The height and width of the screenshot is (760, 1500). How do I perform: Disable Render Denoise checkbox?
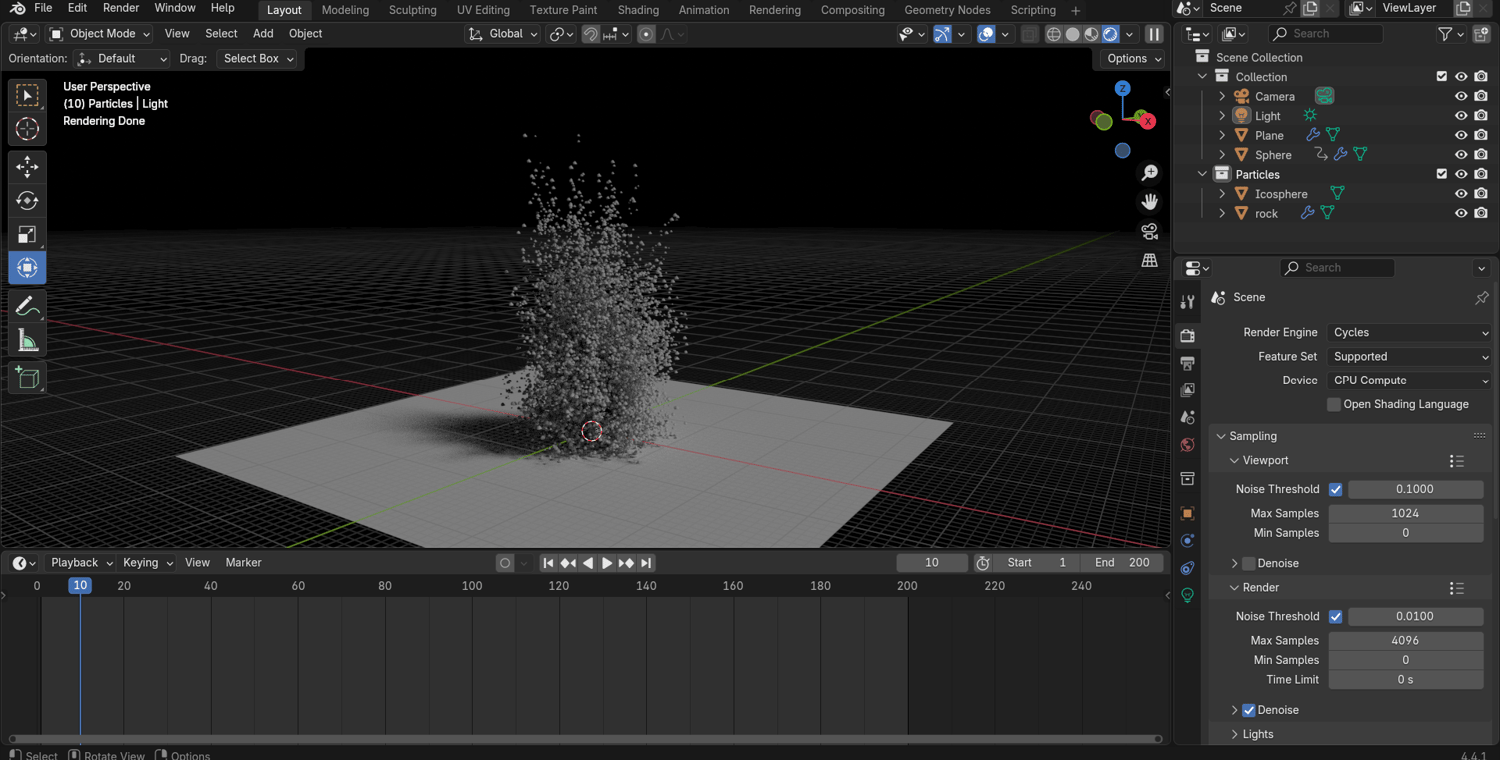point(1249,710)
